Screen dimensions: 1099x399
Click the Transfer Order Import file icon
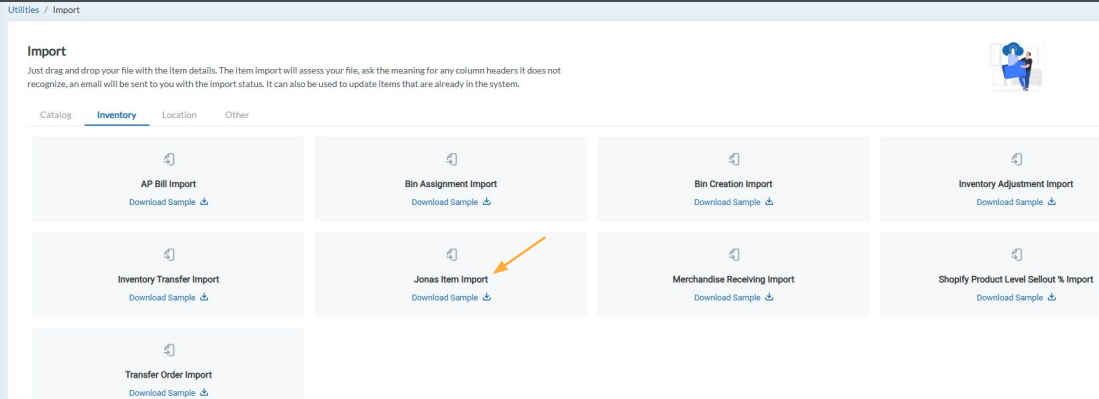pyautogui.click(x=168, y=350)
